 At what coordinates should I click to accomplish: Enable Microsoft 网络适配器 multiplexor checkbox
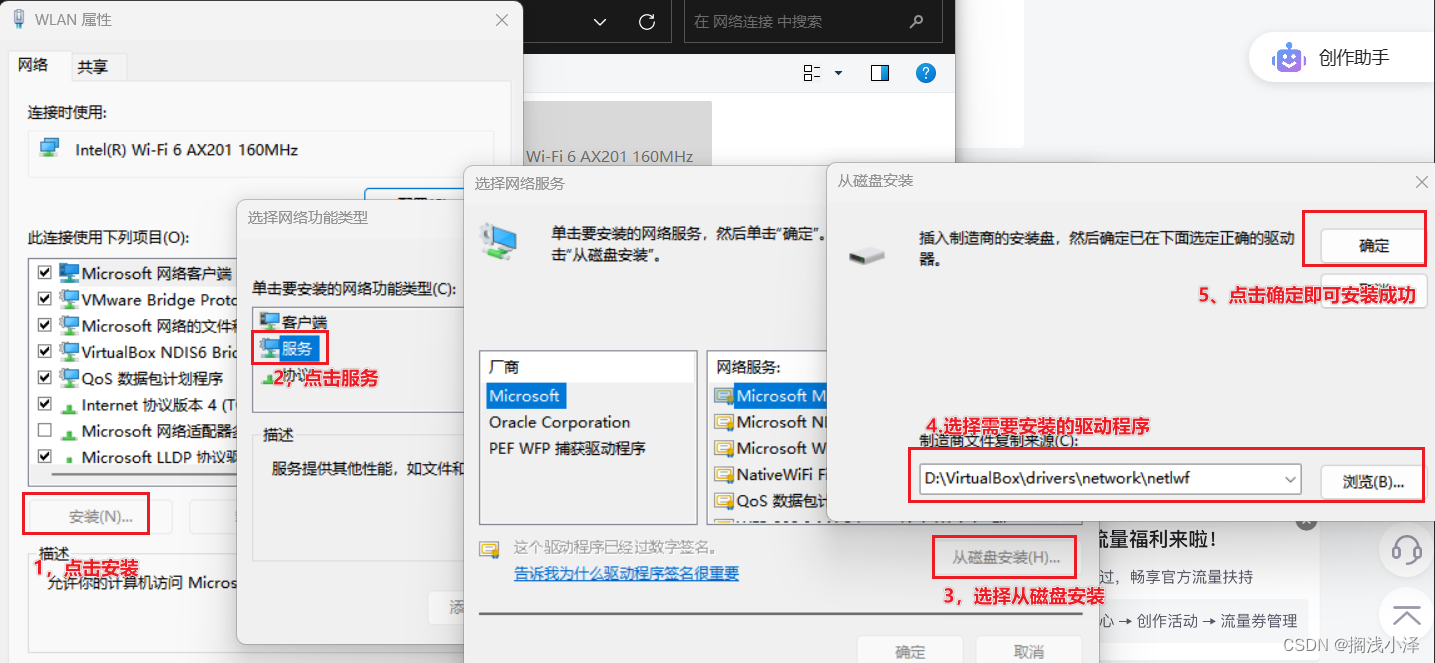point(44,431)
